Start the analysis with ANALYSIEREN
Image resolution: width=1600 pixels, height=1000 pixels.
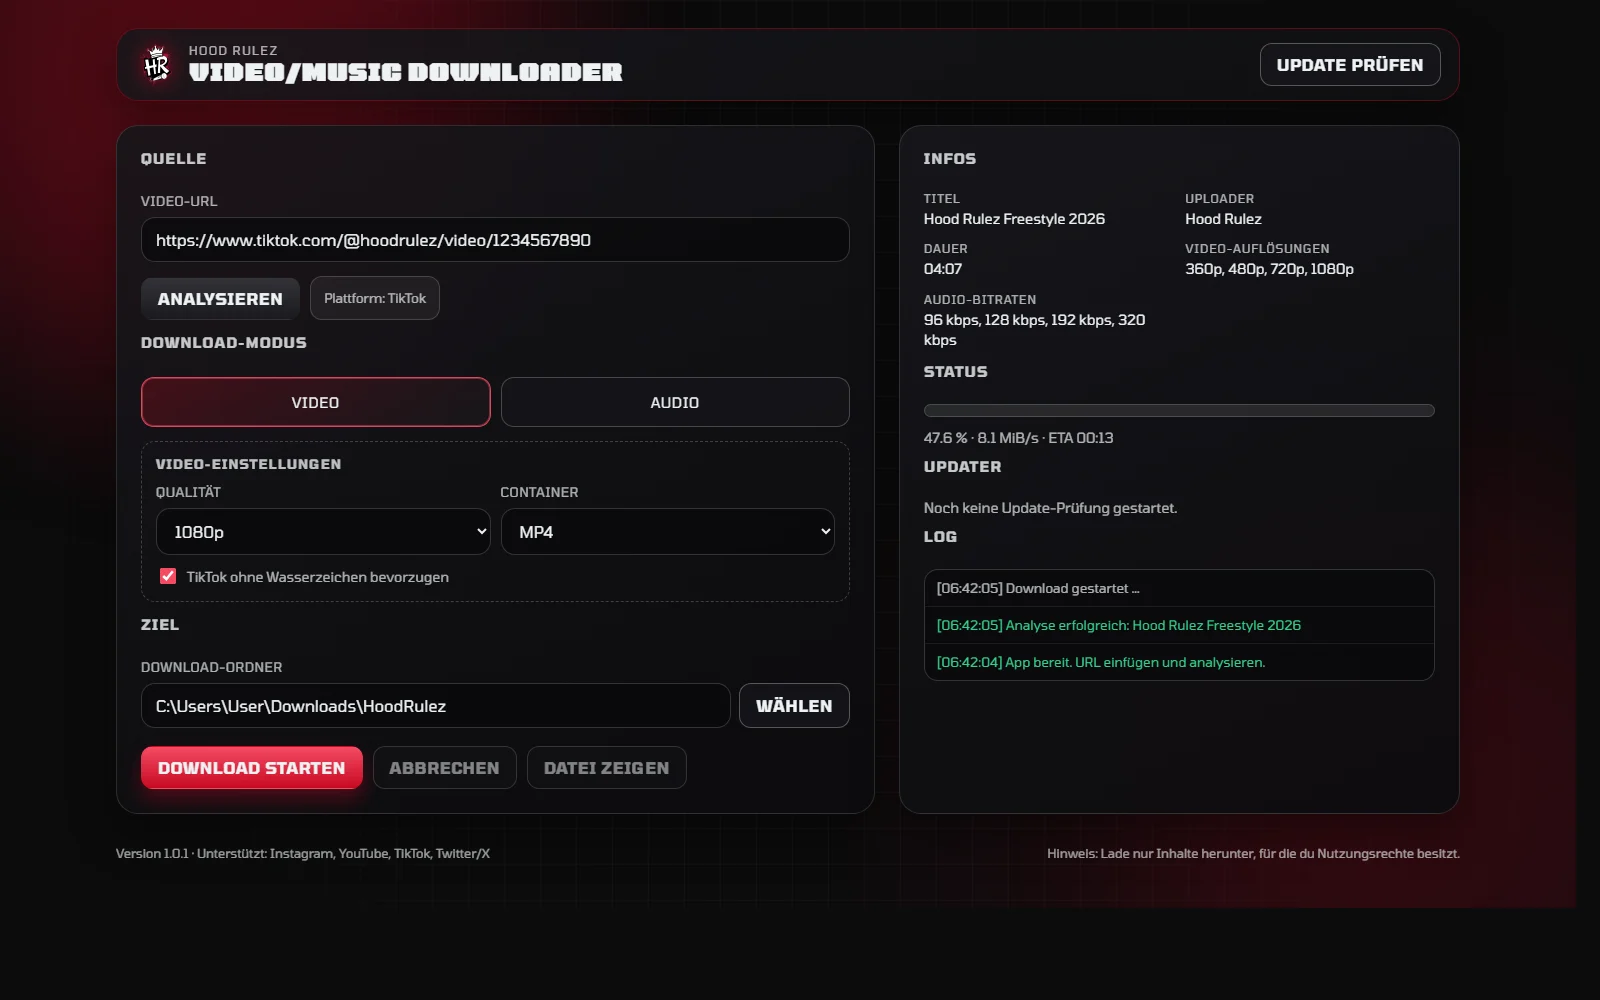[219, 298]
